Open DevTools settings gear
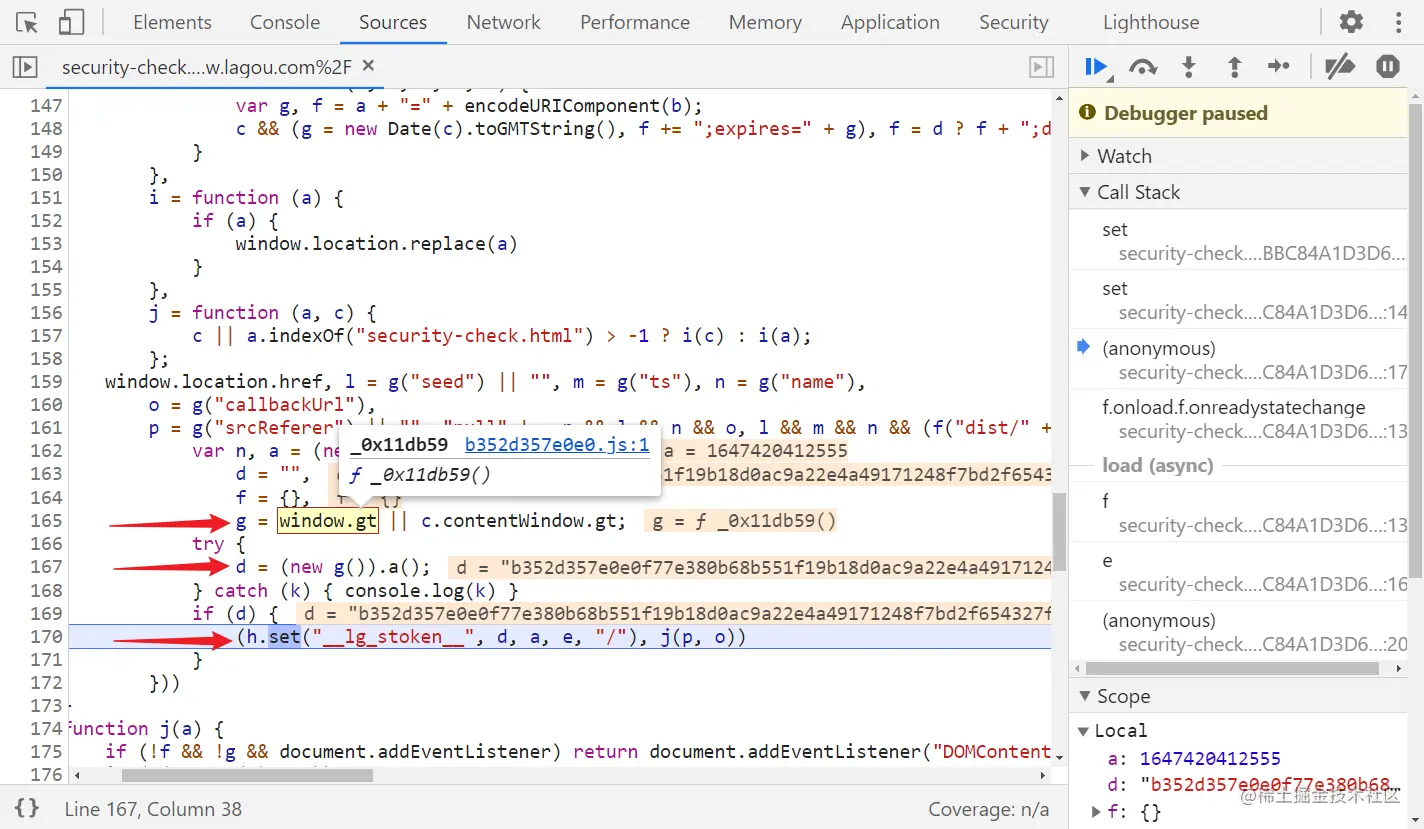 point(1351,22)
